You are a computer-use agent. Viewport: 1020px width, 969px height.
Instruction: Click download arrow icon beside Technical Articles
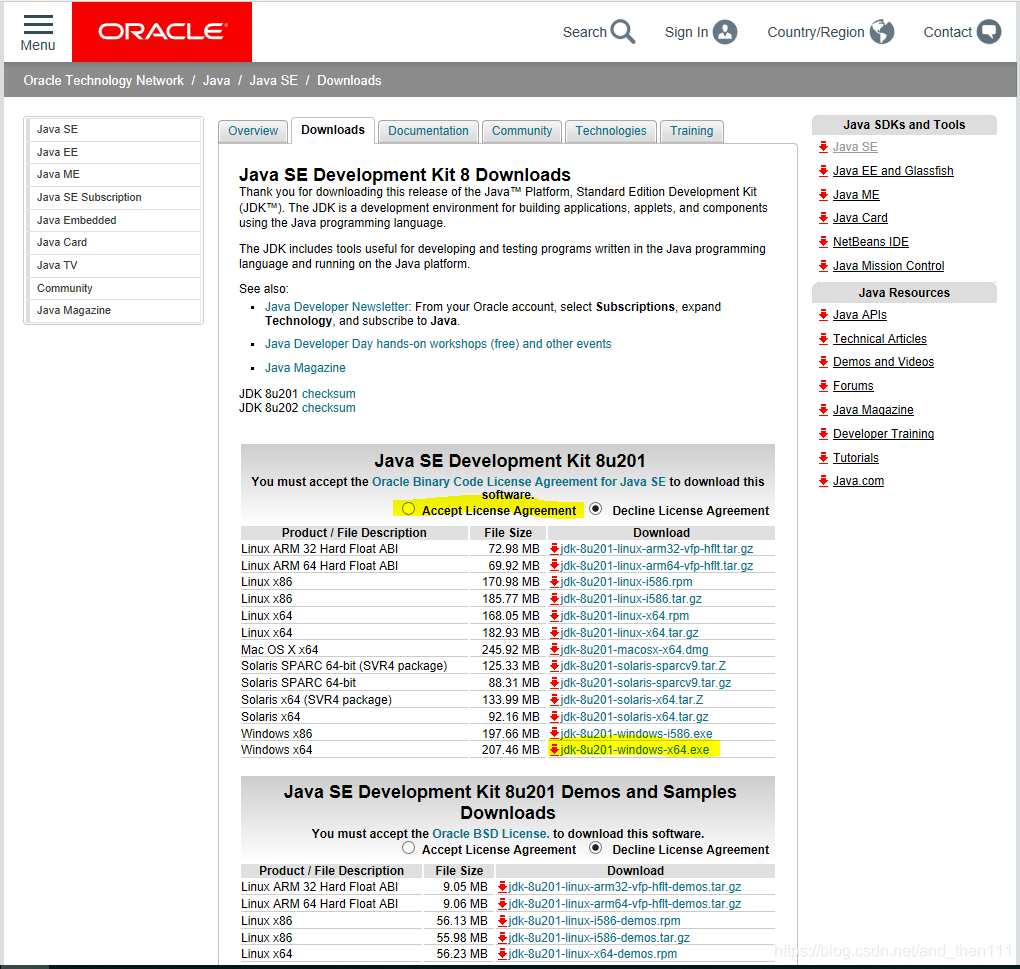click(824, 338)
